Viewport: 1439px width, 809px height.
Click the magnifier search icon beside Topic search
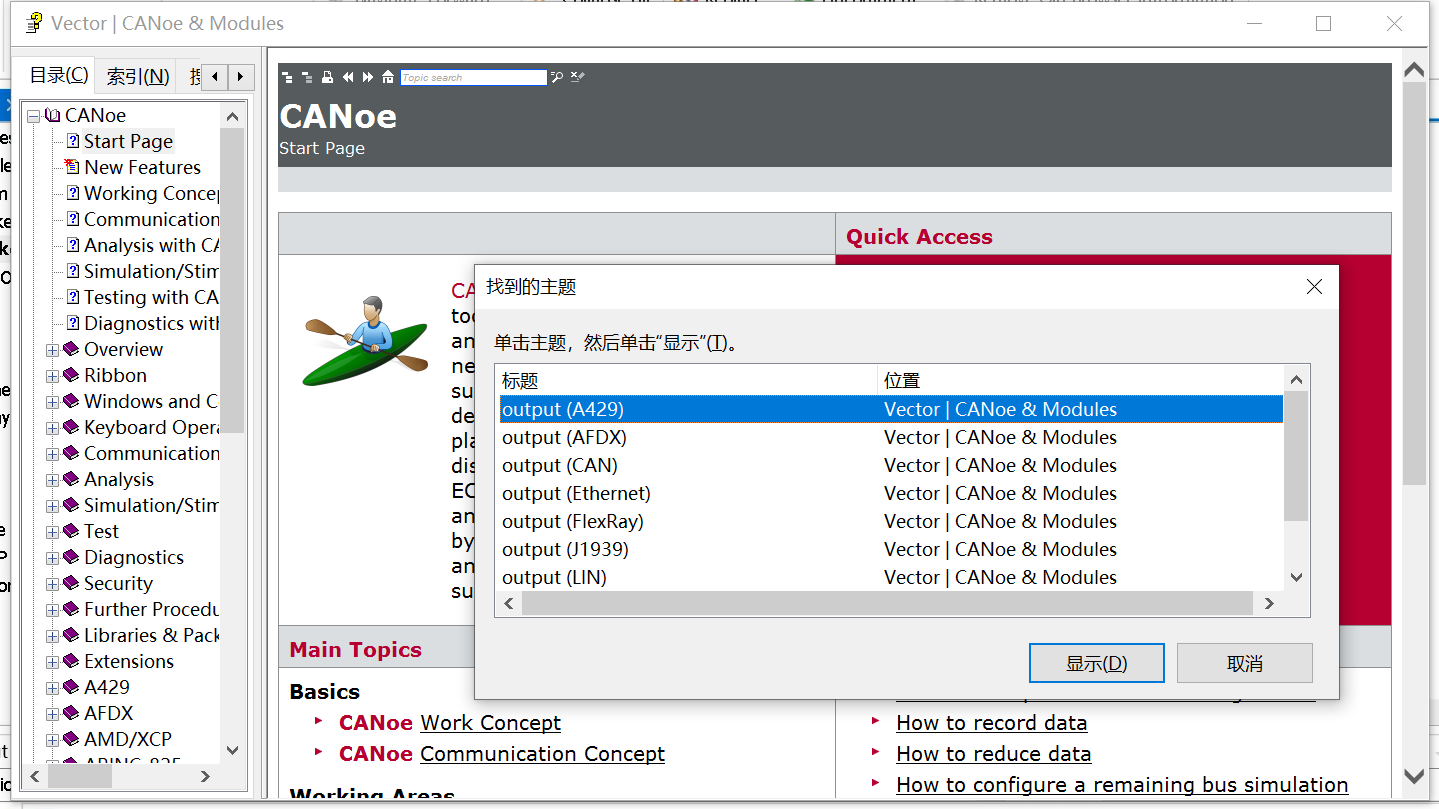pos(557,77)
